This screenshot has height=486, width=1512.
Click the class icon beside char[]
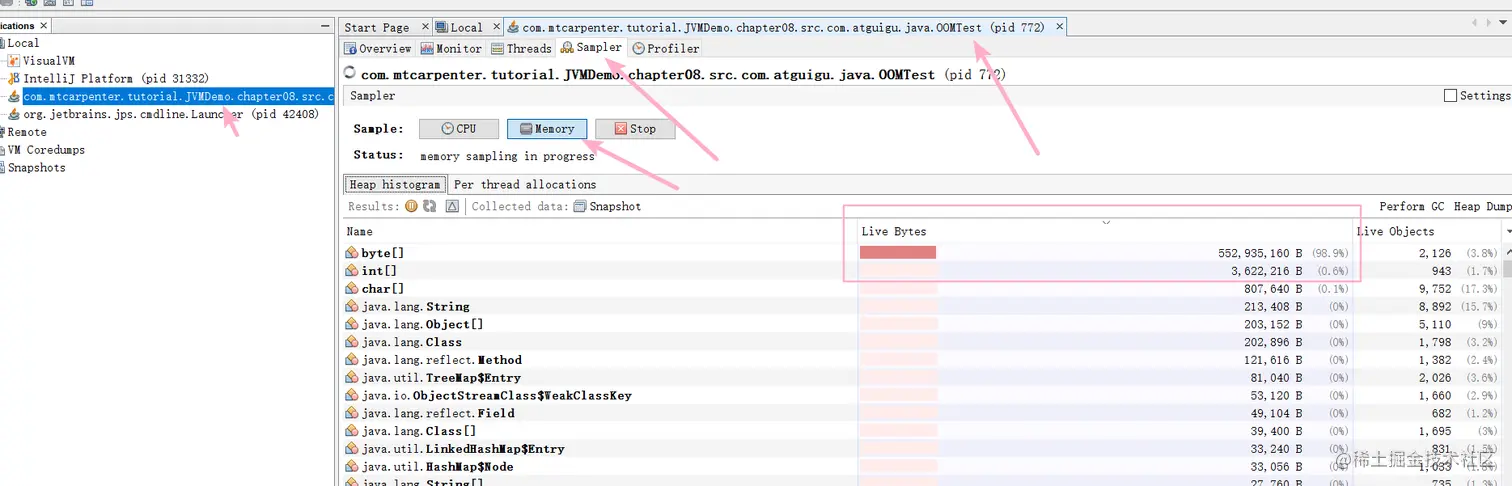tap(351, 289)
